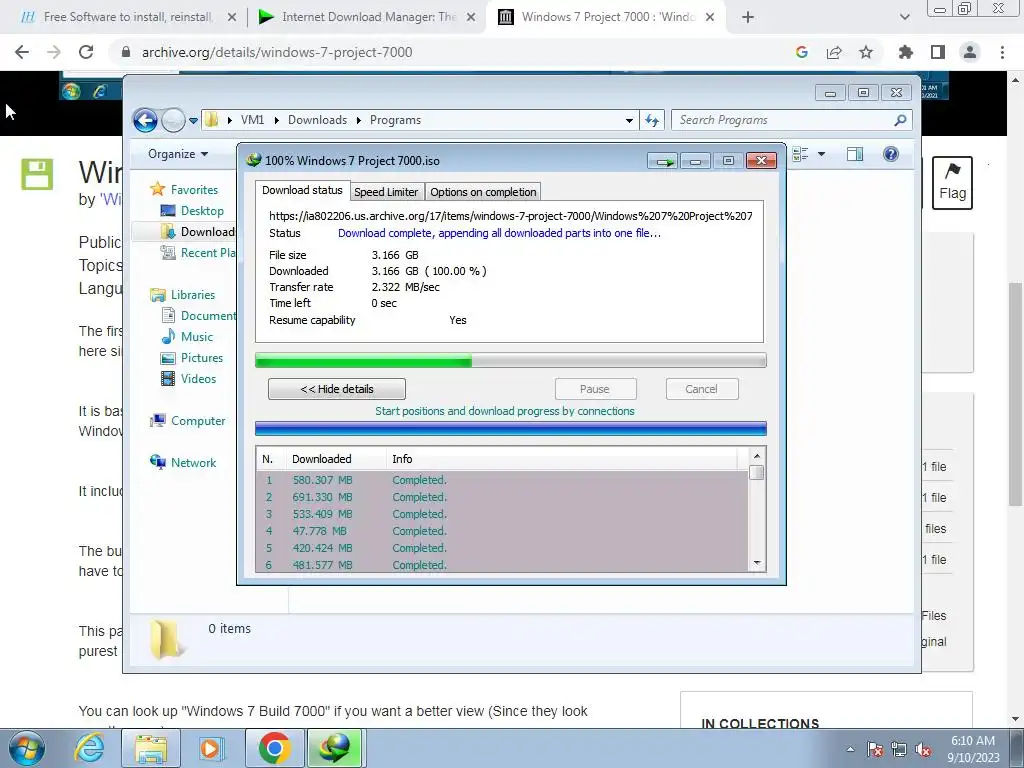Toggle the preview pane icon in Explorer
The height and width of the screenshot is (768, 1024).
click(855, 154)
